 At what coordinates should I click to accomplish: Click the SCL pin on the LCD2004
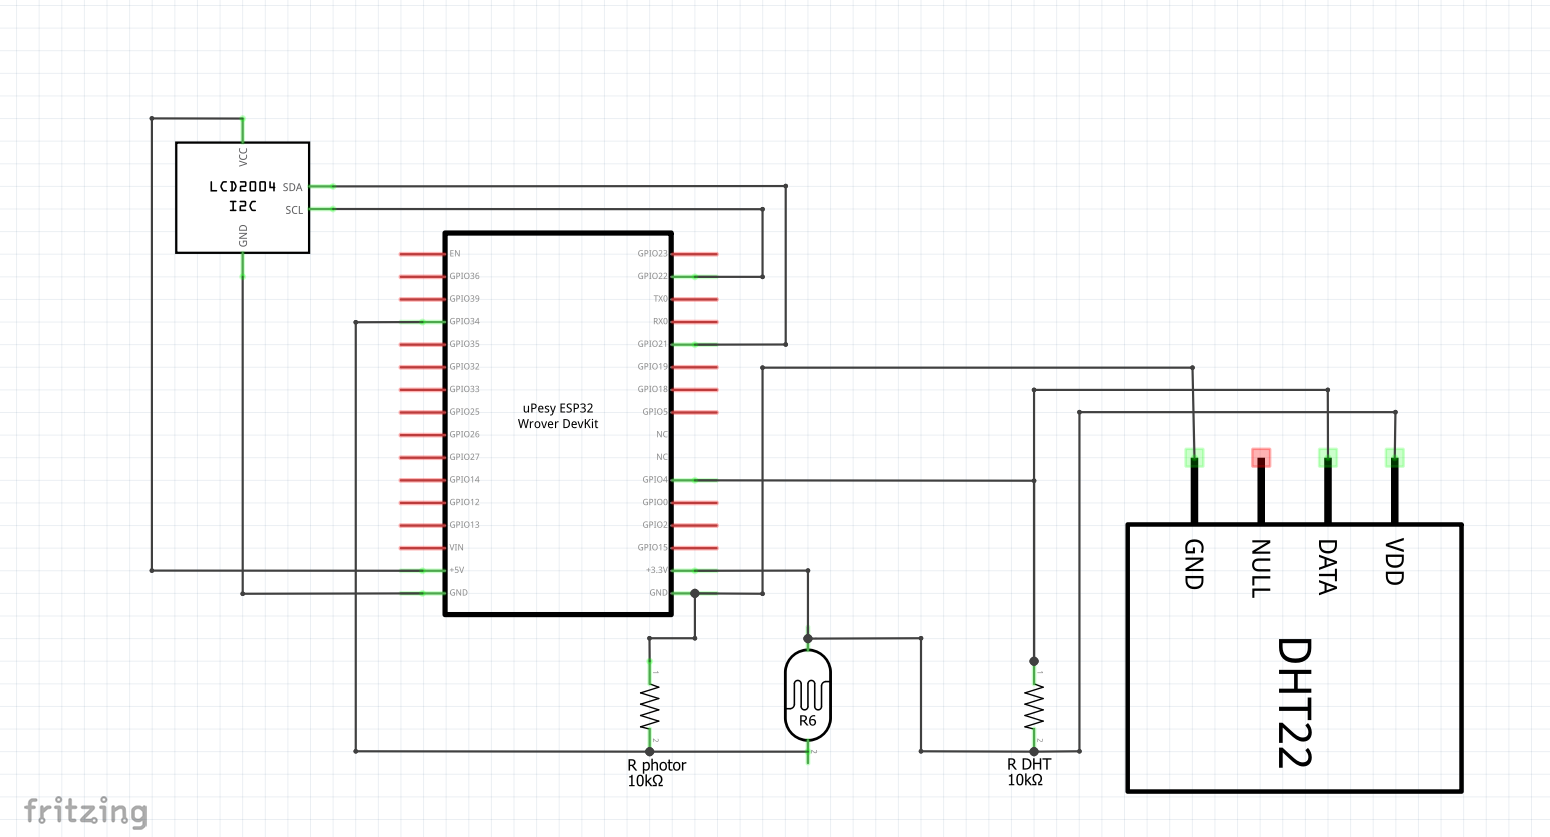[x=322, y=210]
